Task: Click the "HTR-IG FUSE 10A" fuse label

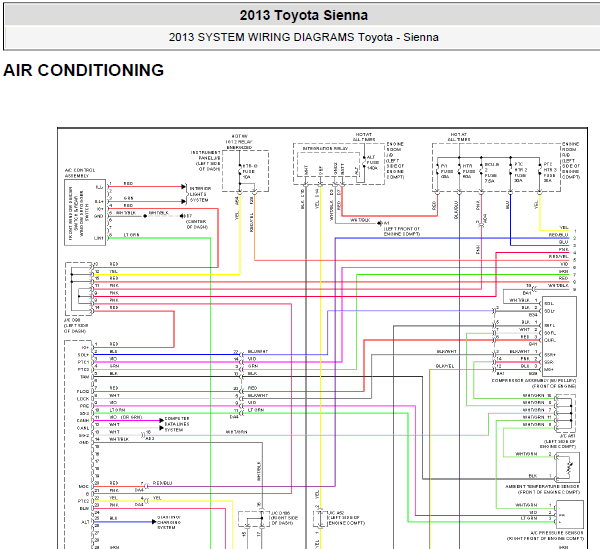Action: [250, 171]
